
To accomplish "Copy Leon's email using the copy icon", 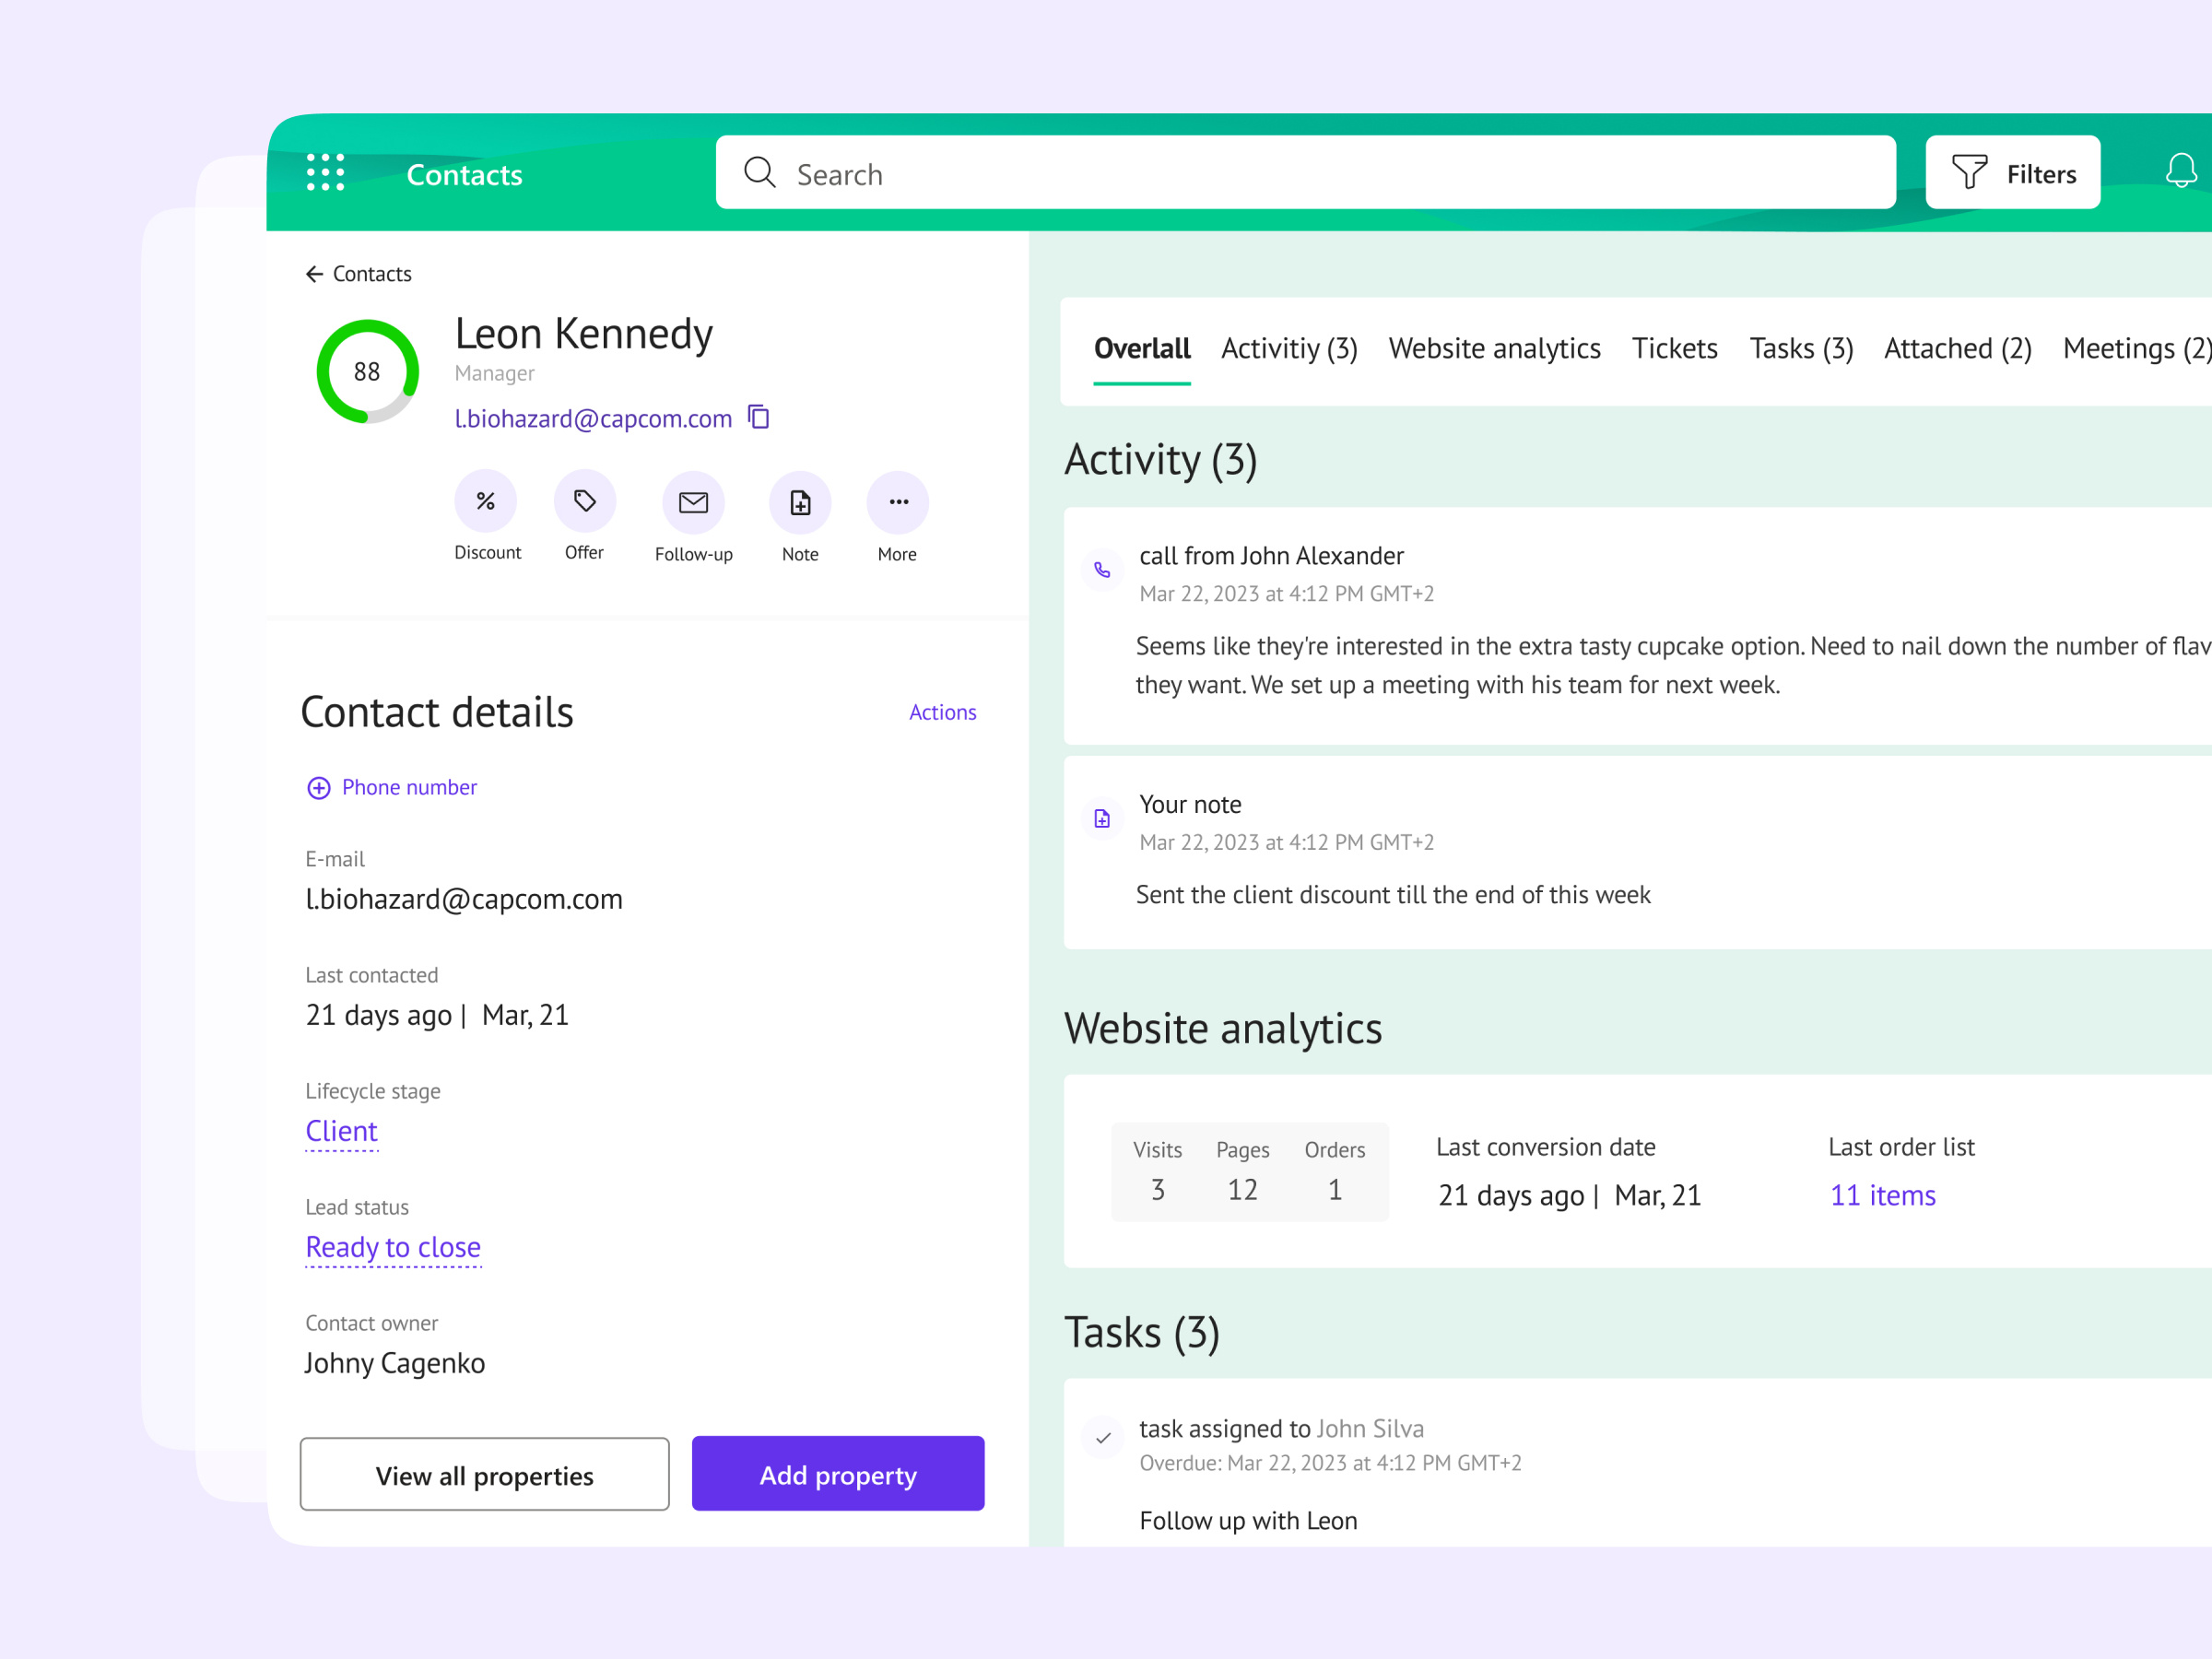I will 759,418.
